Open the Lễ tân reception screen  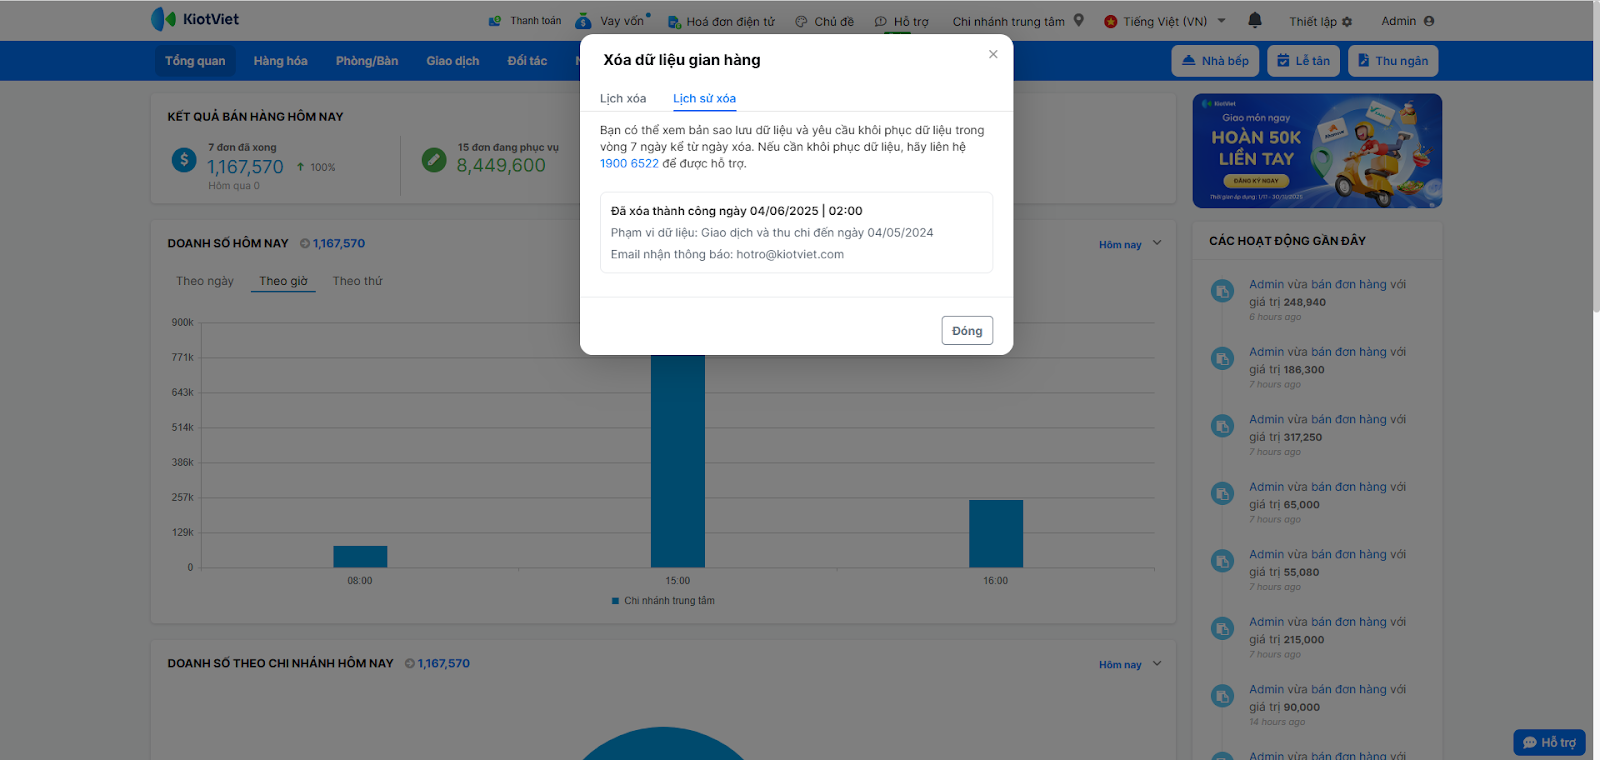tap(1303, 61)
